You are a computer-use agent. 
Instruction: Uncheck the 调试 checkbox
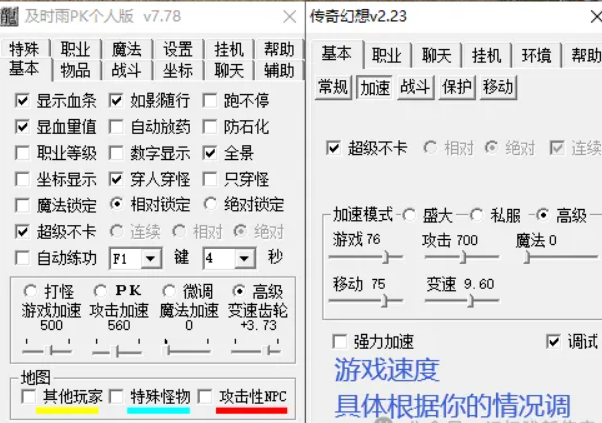553,341
